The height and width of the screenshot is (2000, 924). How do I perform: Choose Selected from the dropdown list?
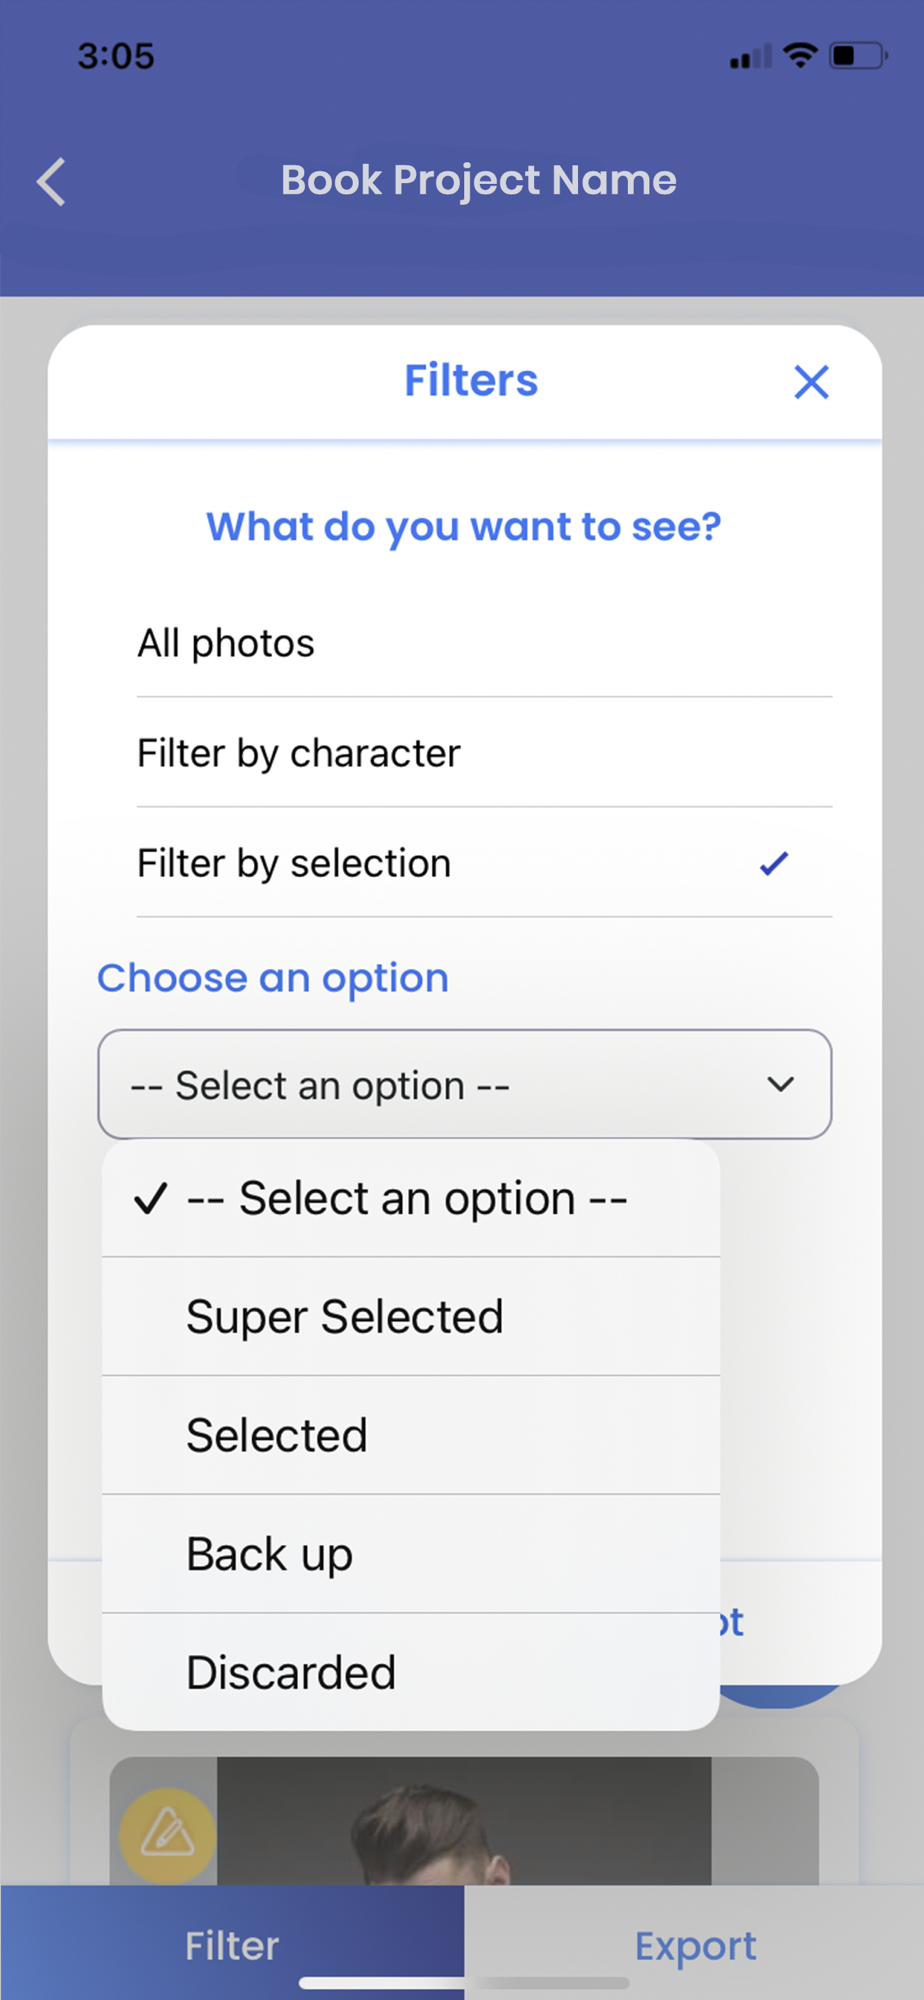click(x=277, y=1436)
